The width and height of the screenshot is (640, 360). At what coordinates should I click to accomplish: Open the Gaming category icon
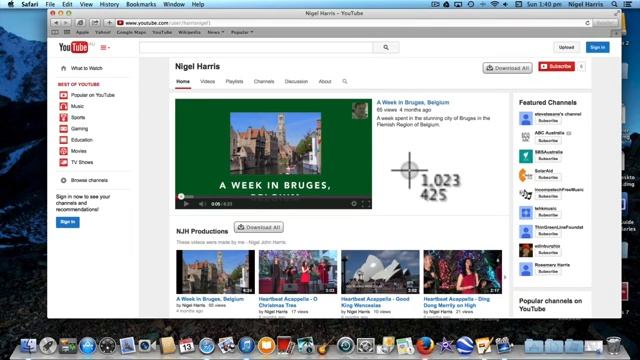point(63,129)
